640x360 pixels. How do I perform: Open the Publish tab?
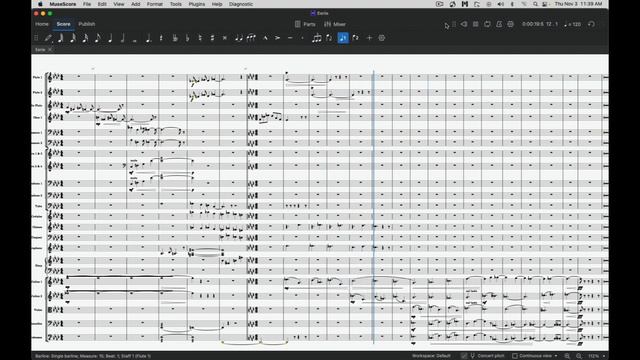click(87, 24)
